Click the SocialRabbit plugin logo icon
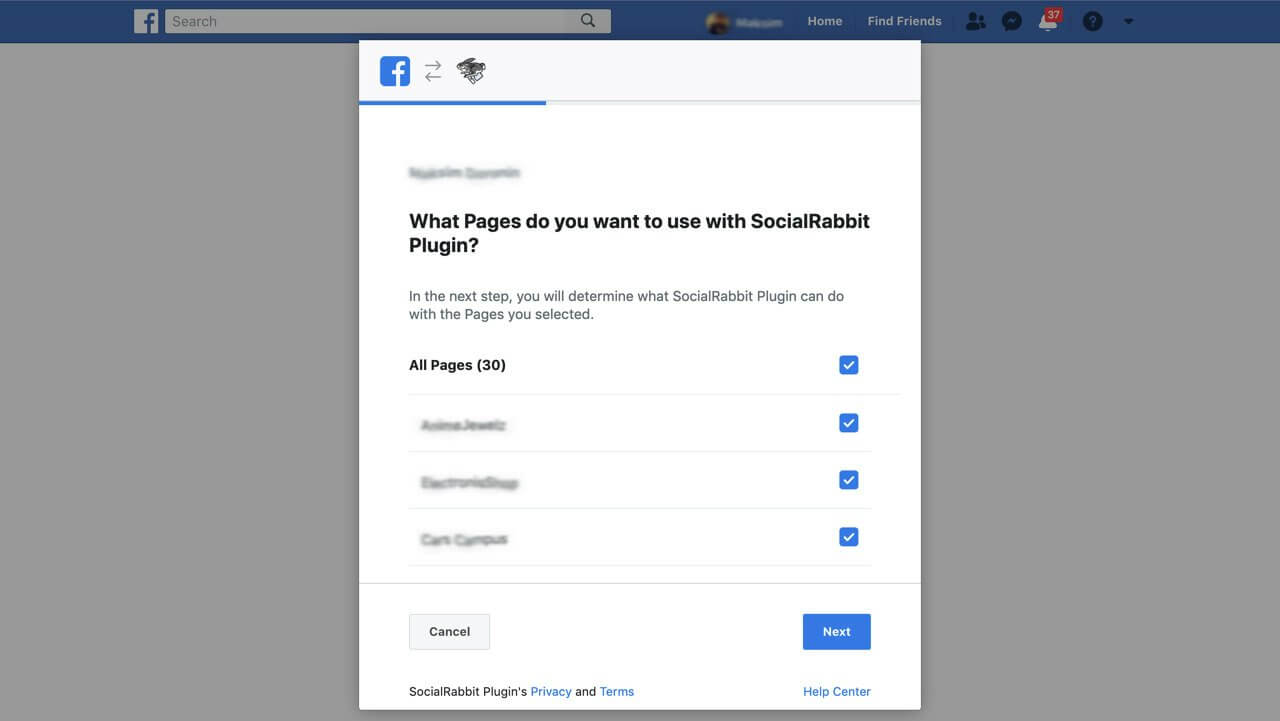Viewport: 1280px width, 721px height. [471, 70]
